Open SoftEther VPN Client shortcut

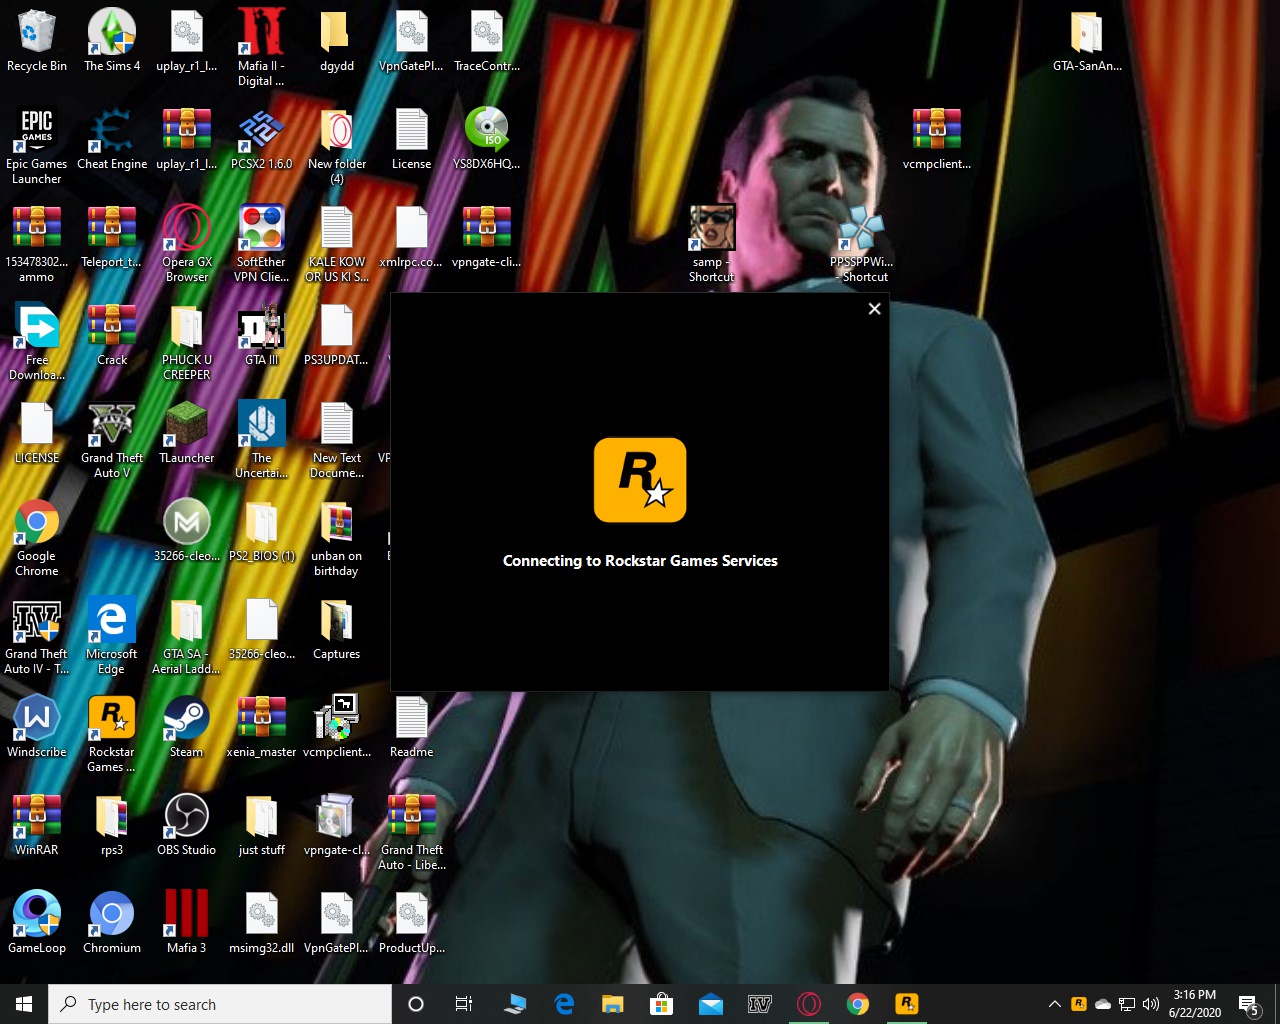pyautogui.click(x=261, y=244)
